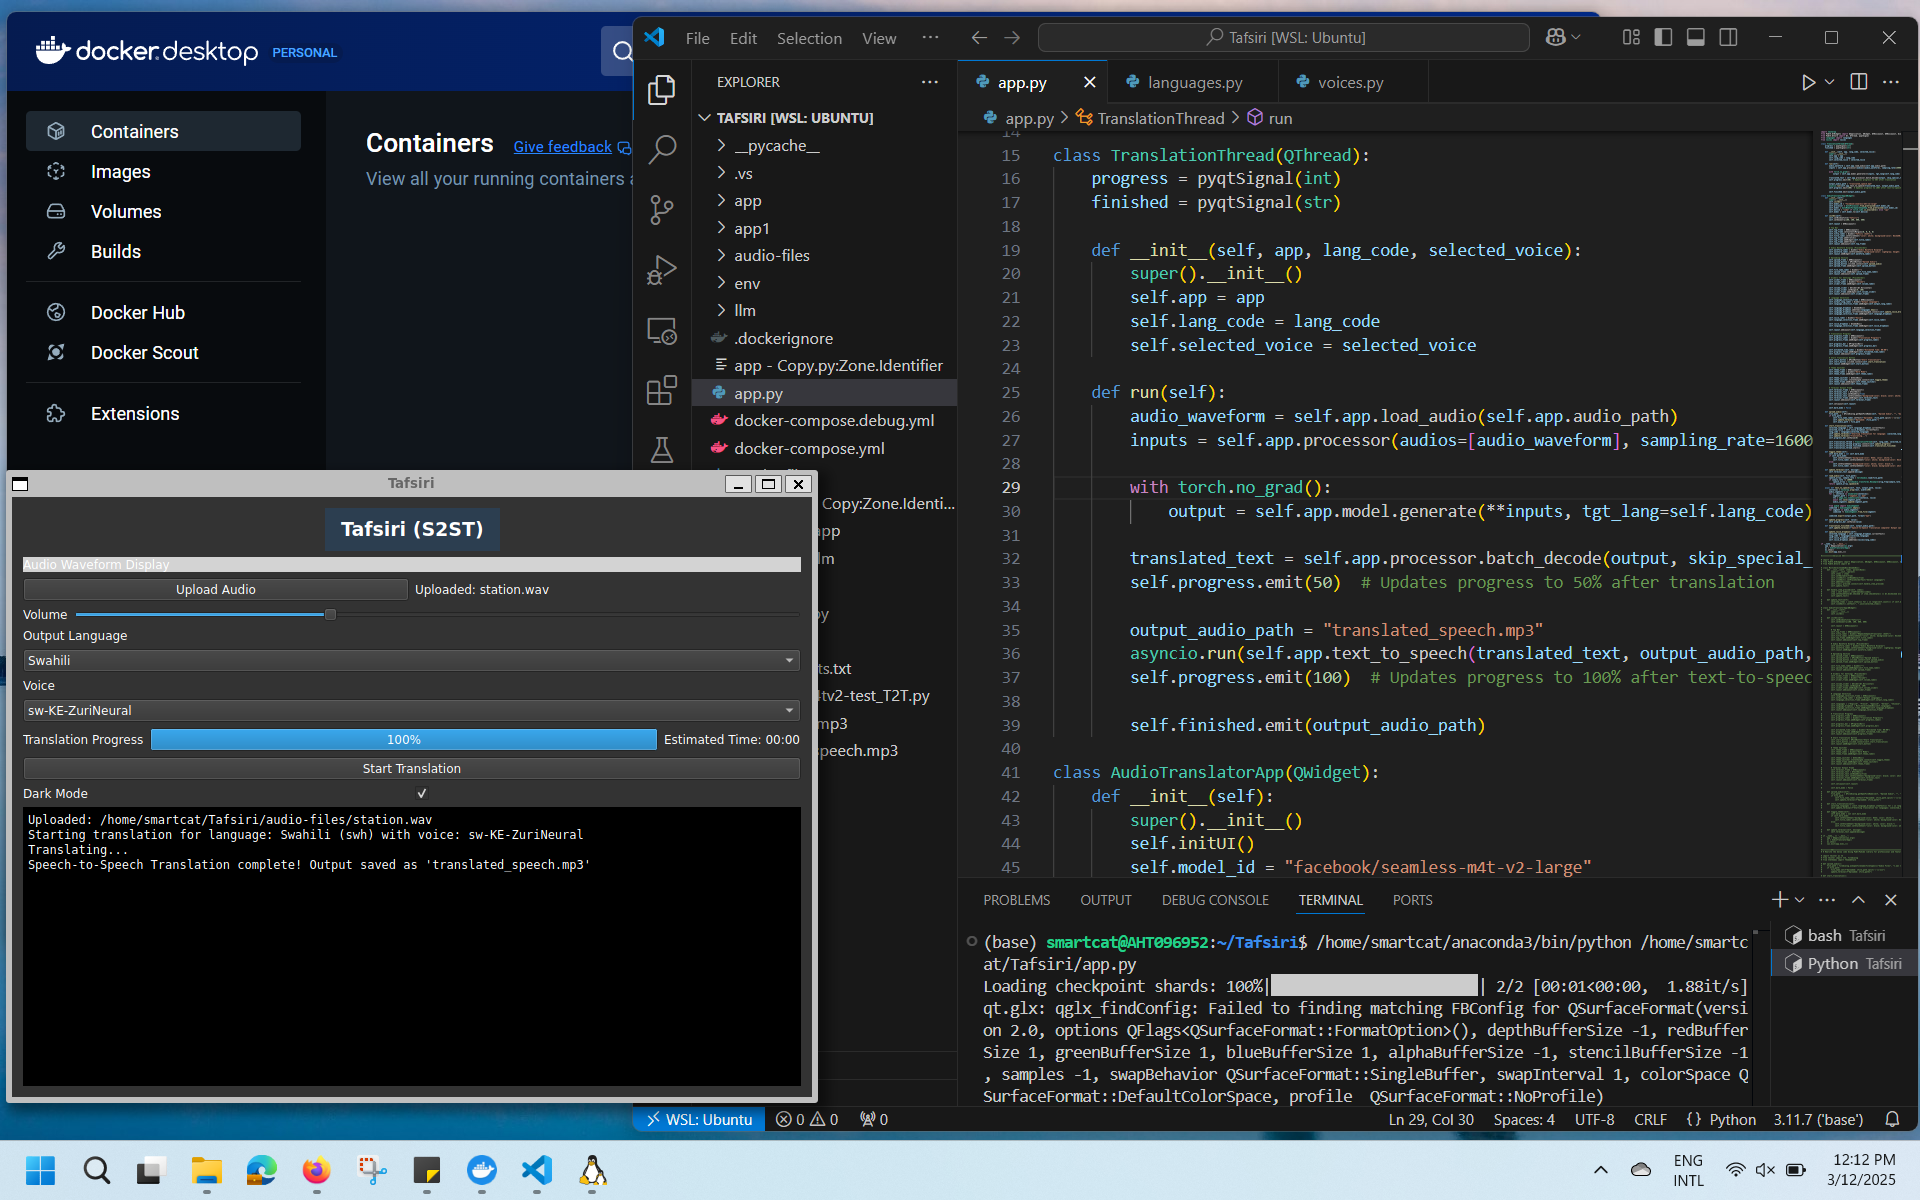The width and height of the screenshot is (1920, 1200).
Task: Collapse TAFSIRI [WSL: UBUNTU] root folder
Action: tap(794, 118)
